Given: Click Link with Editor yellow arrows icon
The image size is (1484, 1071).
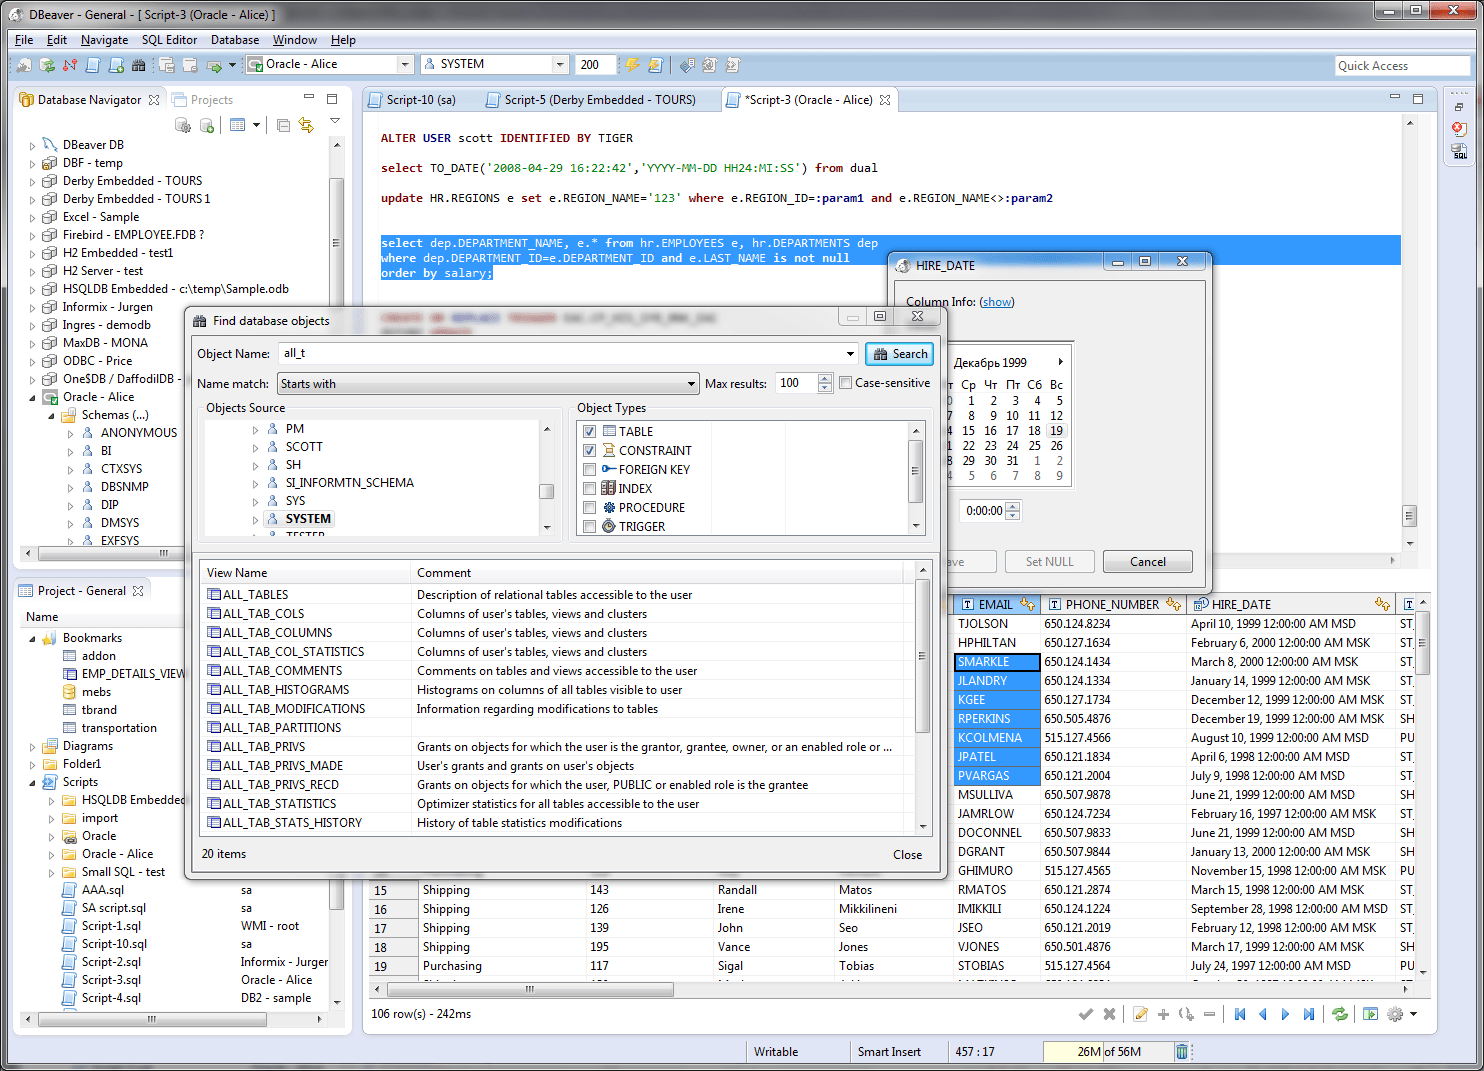Looking at the screenshot, I should (306, 125).
